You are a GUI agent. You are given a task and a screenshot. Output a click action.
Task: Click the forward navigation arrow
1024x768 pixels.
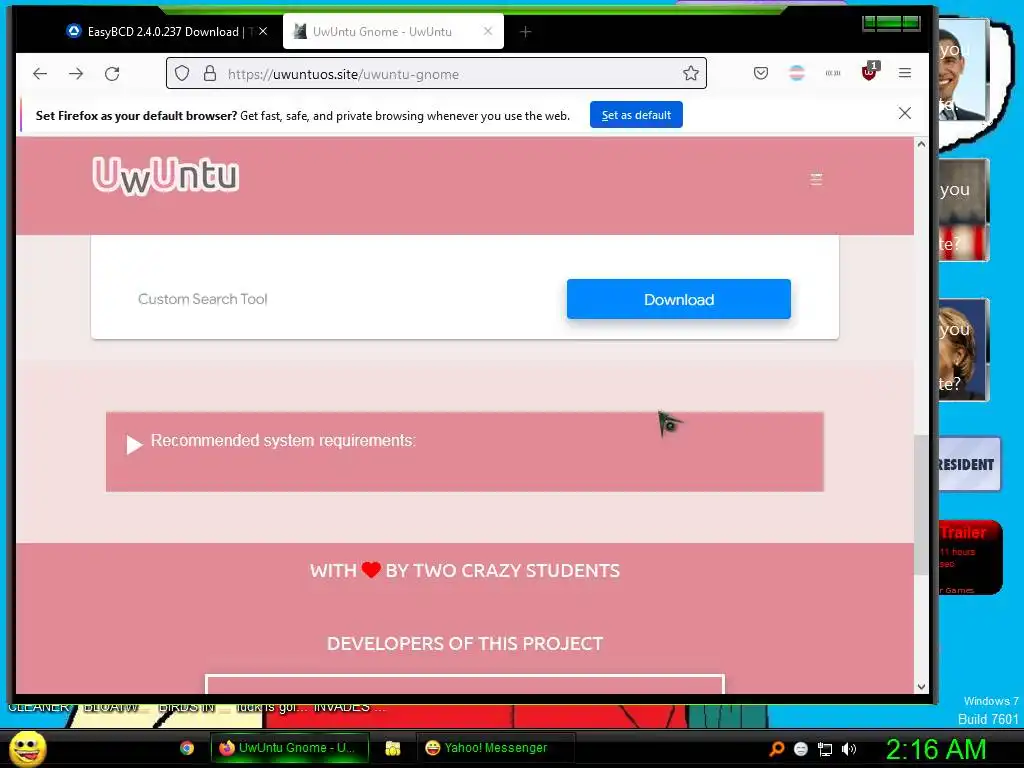(x=76, y=74)
